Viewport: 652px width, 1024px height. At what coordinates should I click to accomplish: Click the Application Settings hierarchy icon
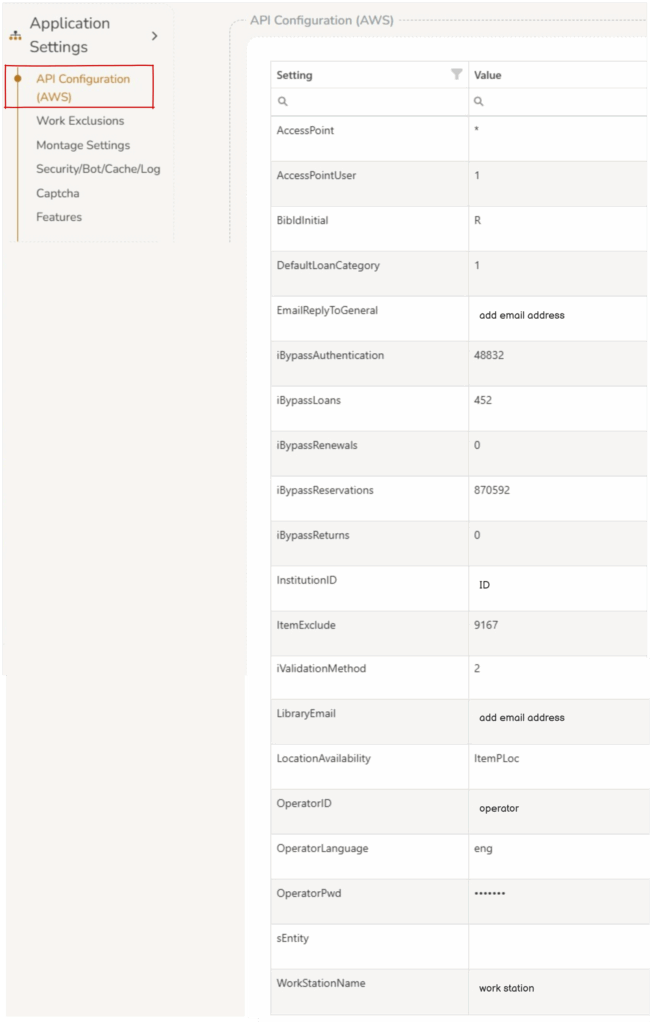pyautogui.click(x=14, y=35)
